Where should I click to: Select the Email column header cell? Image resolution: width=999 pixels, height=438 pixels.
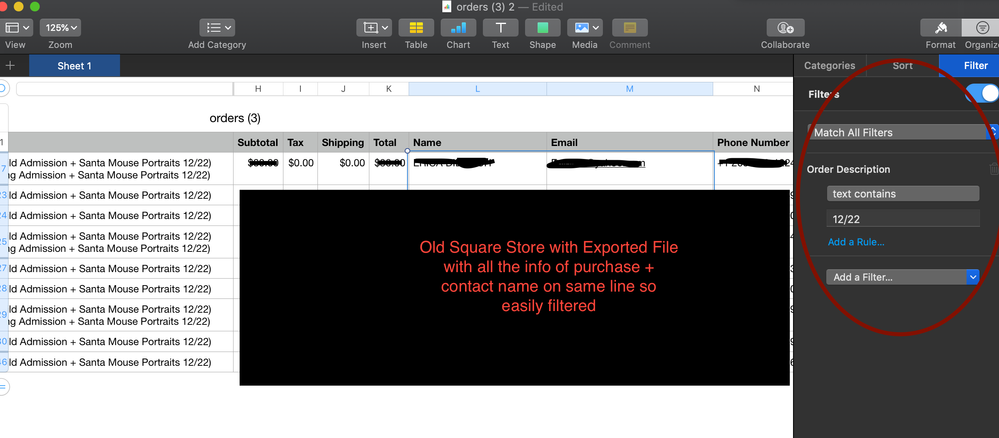[x=629, y=142]
